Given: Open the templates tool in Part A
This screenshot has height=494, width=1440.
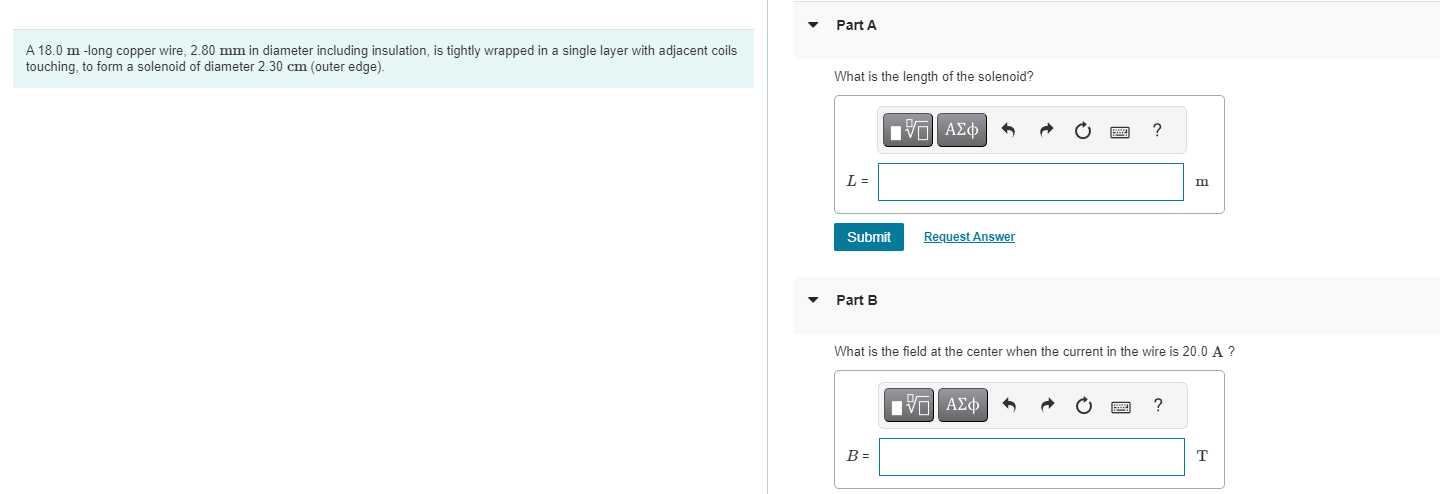Looking at the screenshot, I should click(x=908, y=130).
